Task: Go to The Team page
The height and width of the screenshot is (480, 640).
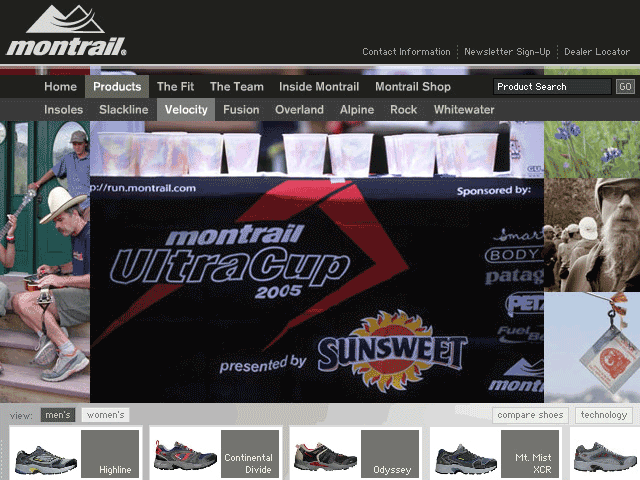Action: pos(237,87)
